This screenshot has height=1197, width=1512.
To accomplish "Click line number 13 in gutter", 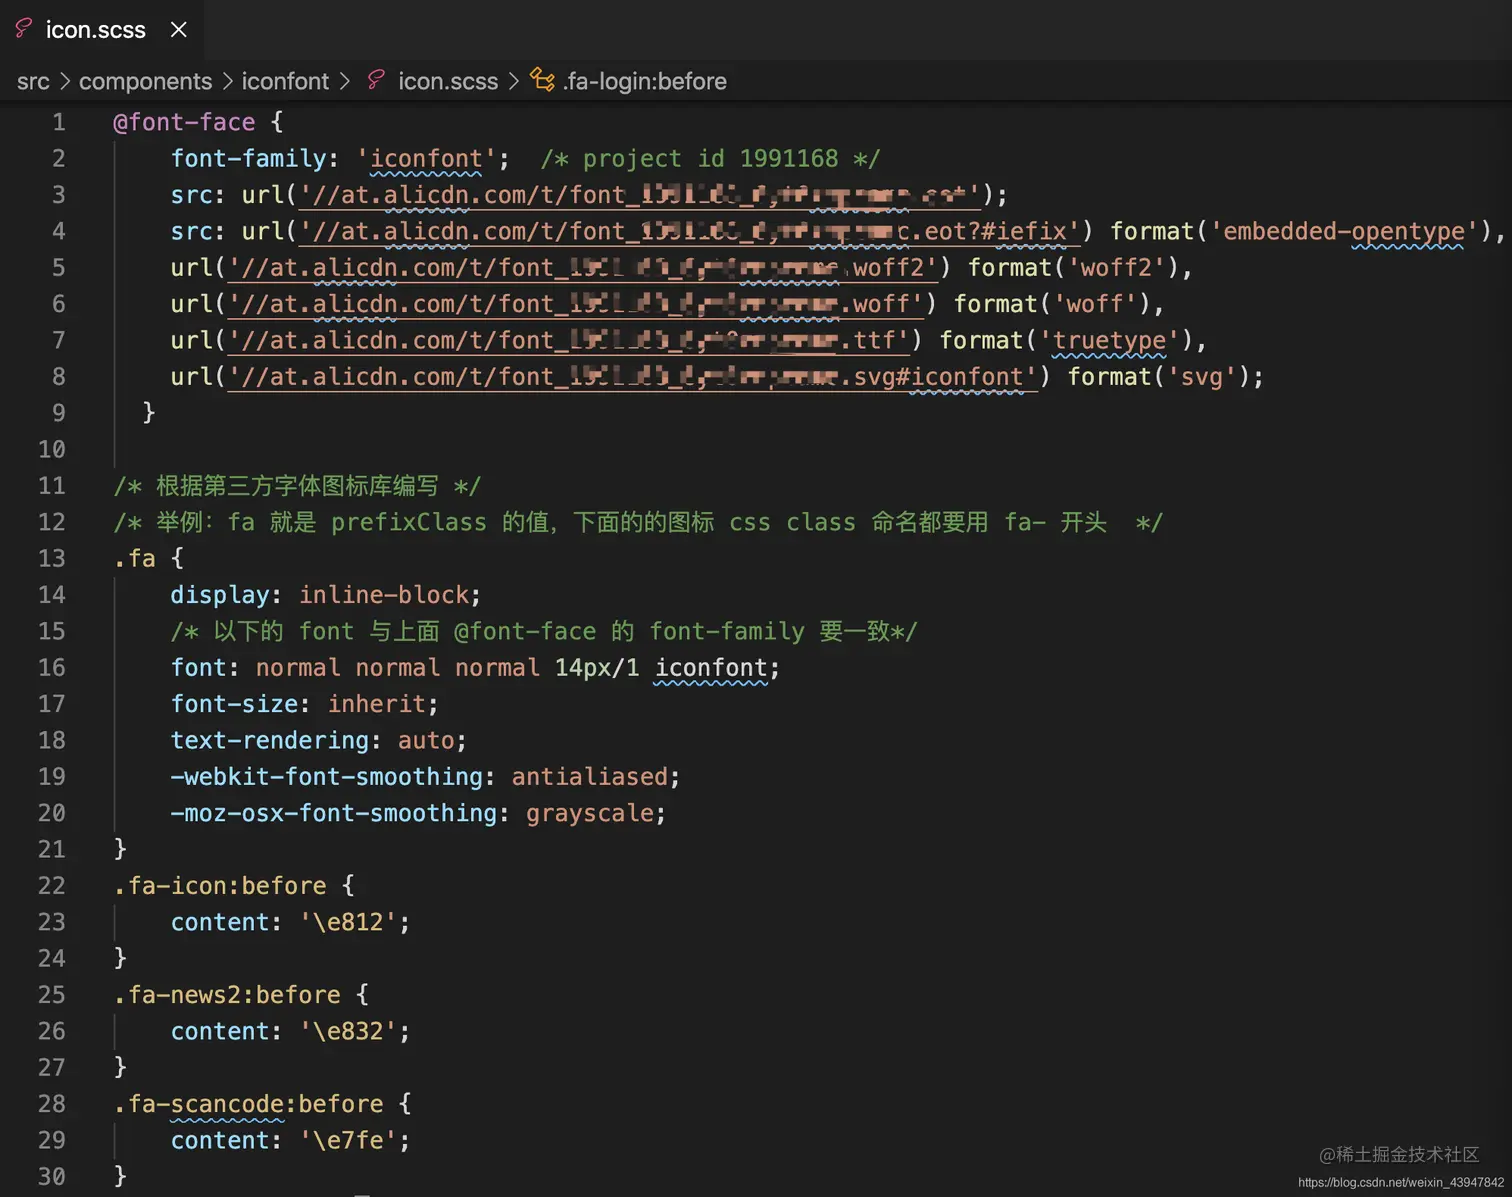I will [52, 558].
